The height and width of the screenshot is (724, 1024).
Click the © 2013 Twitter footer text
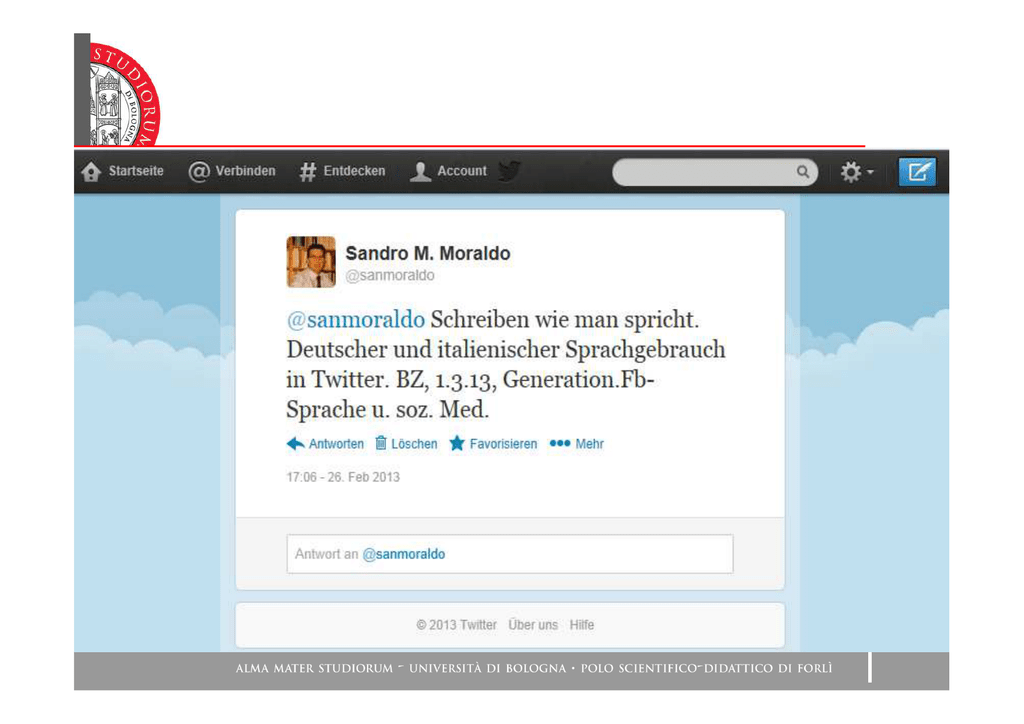tap(456, 625)
